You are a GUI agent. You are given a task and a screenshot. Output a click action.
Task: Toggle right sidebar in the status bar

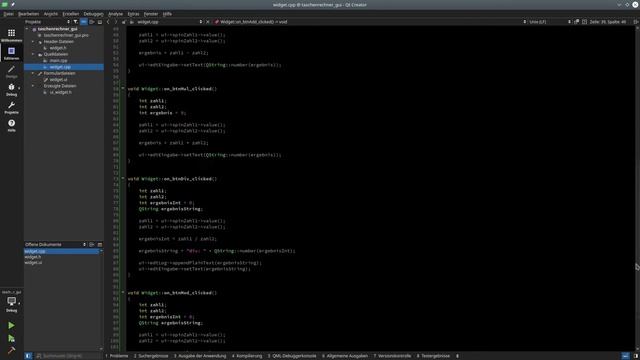636,356
